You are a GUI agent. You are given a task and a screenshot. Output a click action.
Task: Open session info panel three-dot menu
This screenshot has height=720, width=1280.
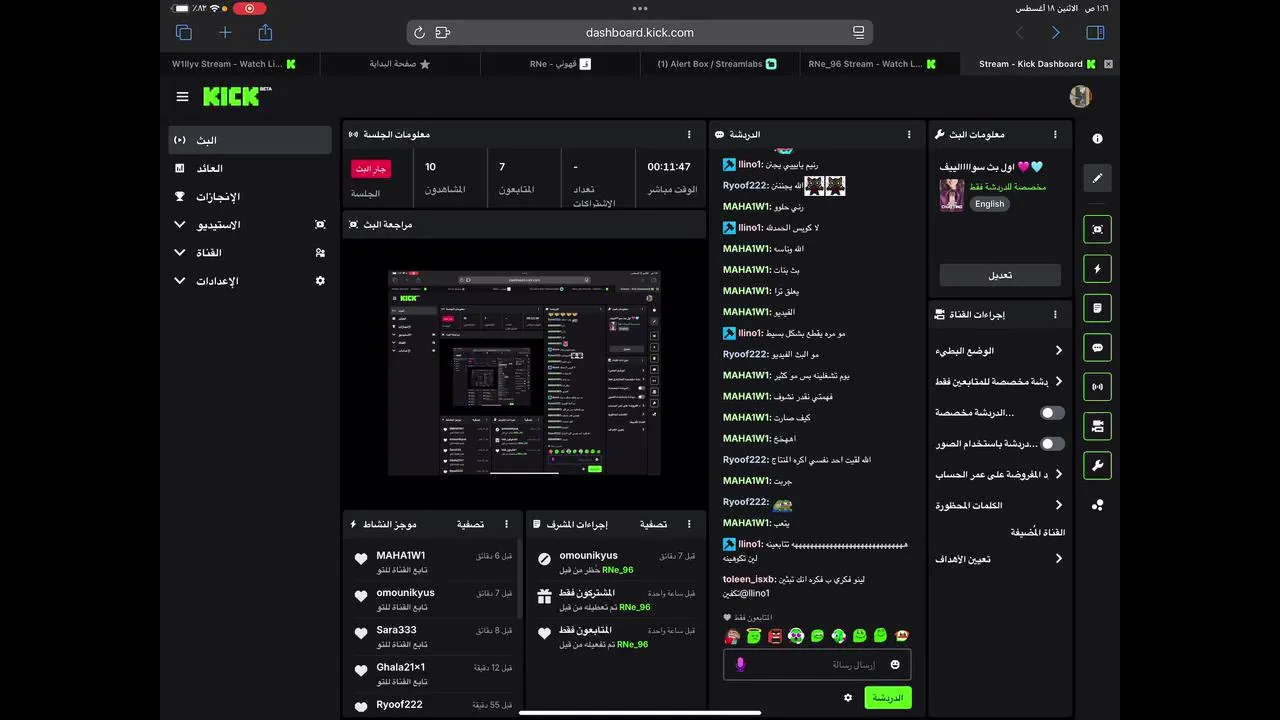(689, 134)
